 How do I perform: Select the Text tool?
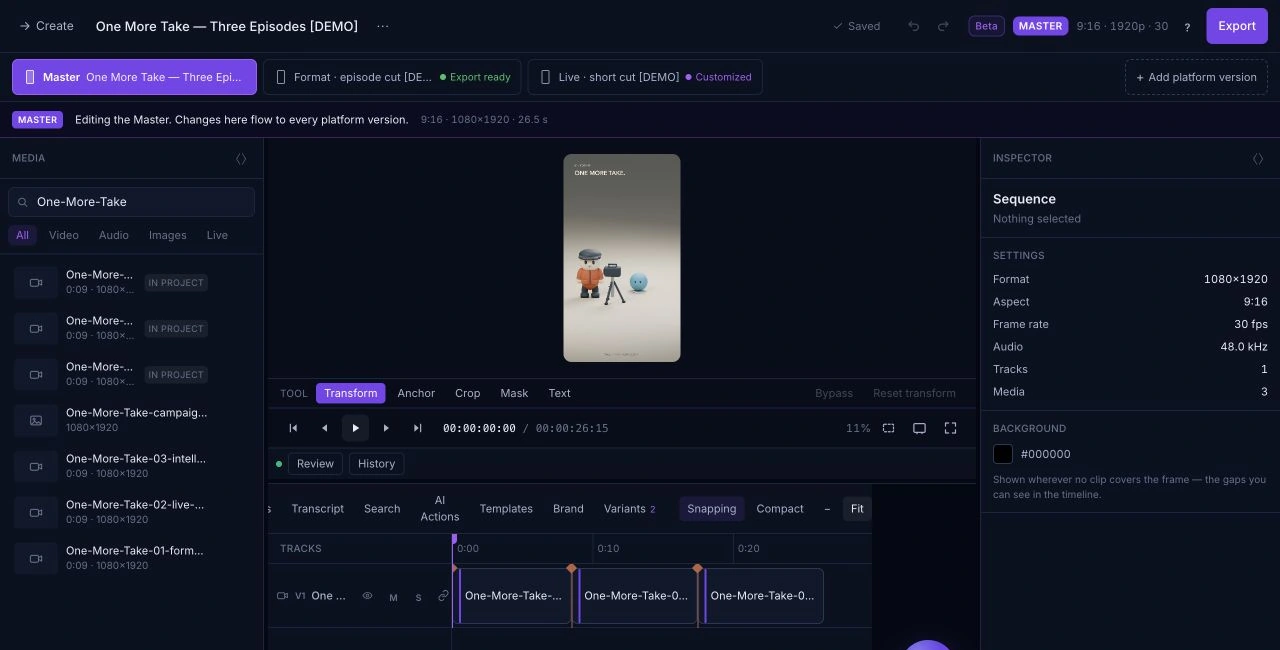pos(559,393)
